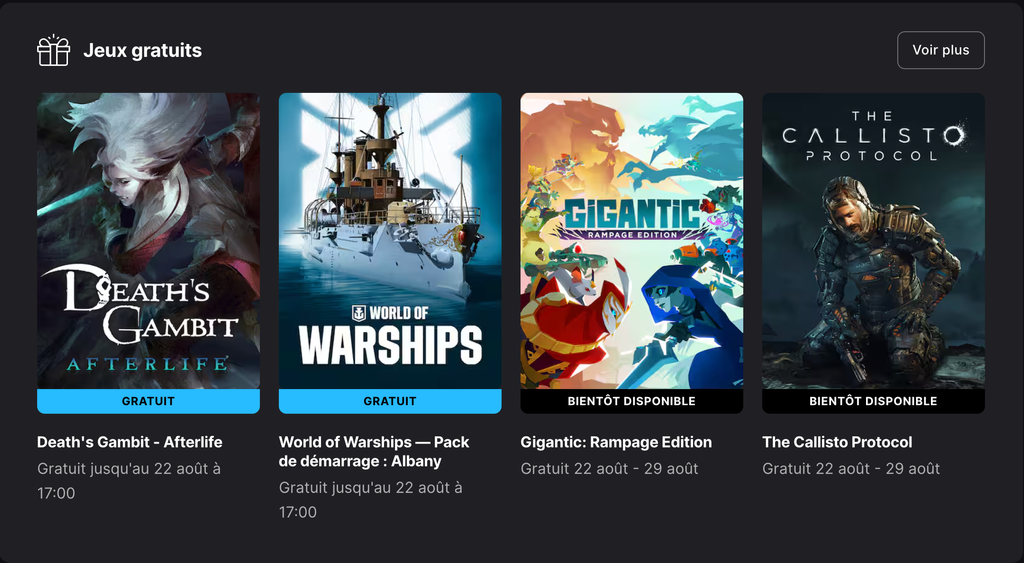
Task: Click Death's Gambit free-until date text
Action: [129, 481]
